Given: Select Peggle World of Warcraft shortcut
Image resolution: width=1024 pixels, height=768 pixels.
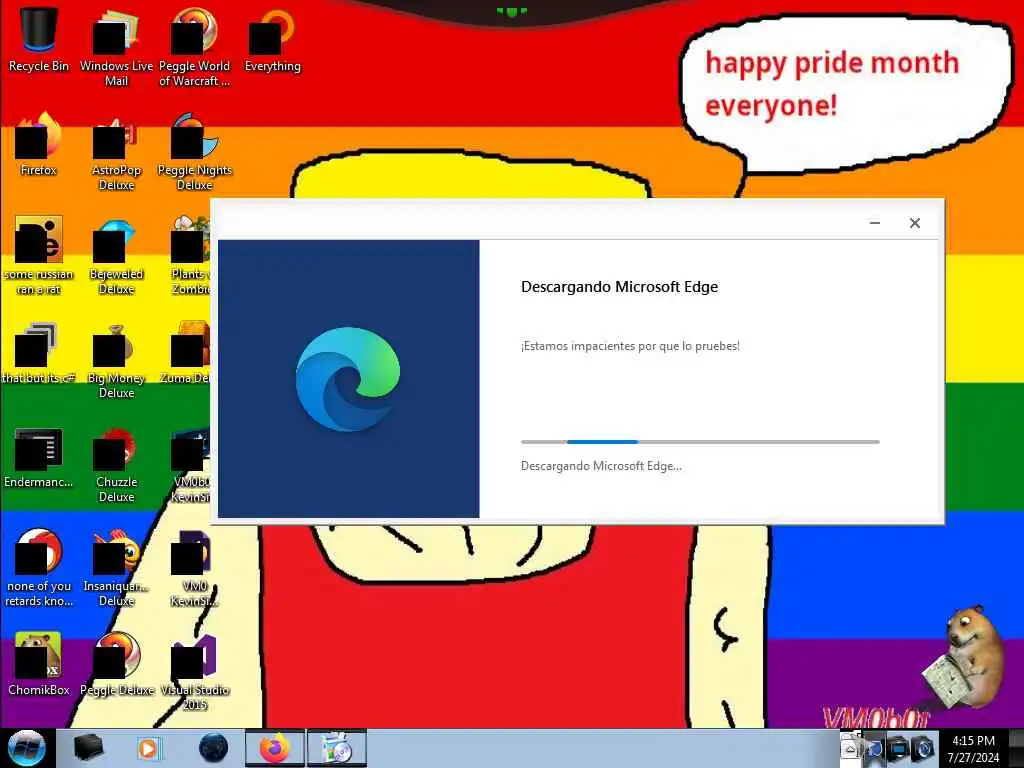Looking at the screenshot, I should [x=195, y=47].
